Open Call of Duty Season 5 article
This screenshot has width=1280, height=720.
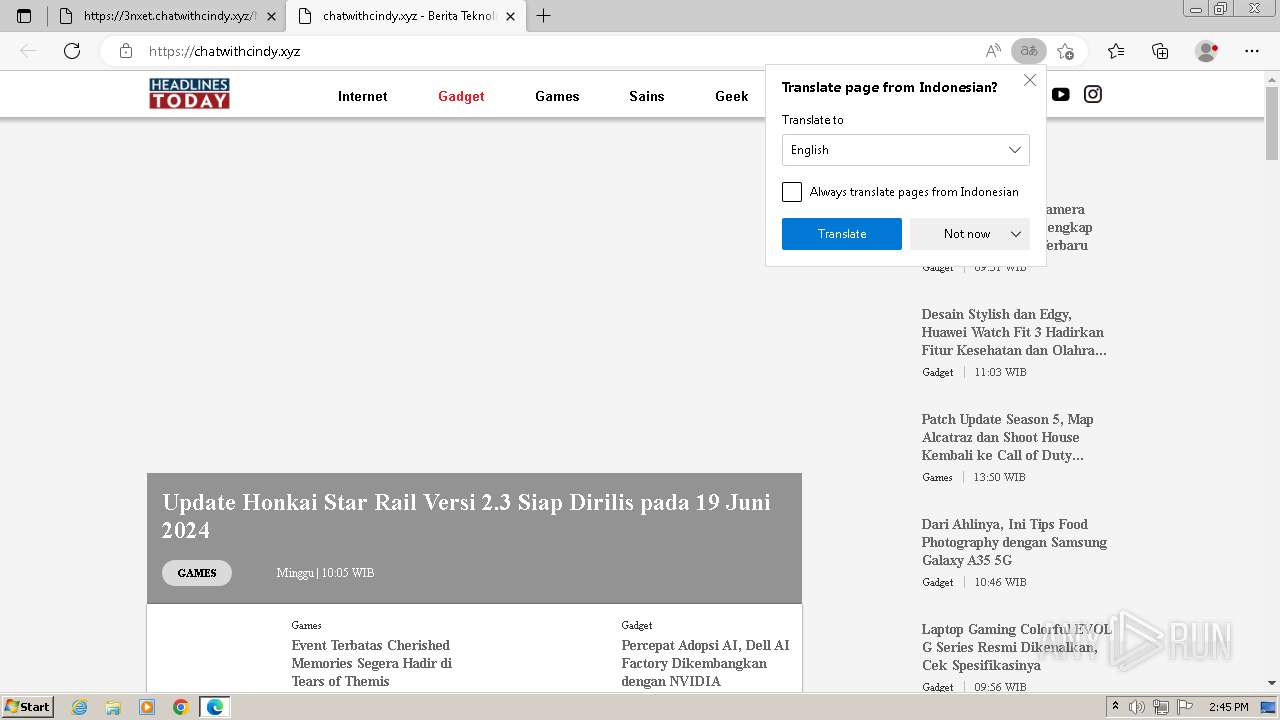(1007, 437)
